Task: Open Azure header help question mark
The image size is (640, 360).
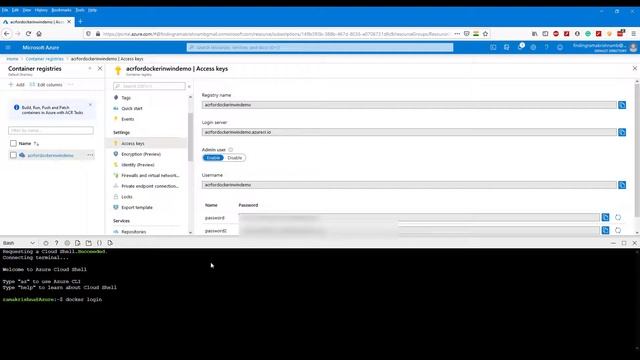Action: coord(547,48)
